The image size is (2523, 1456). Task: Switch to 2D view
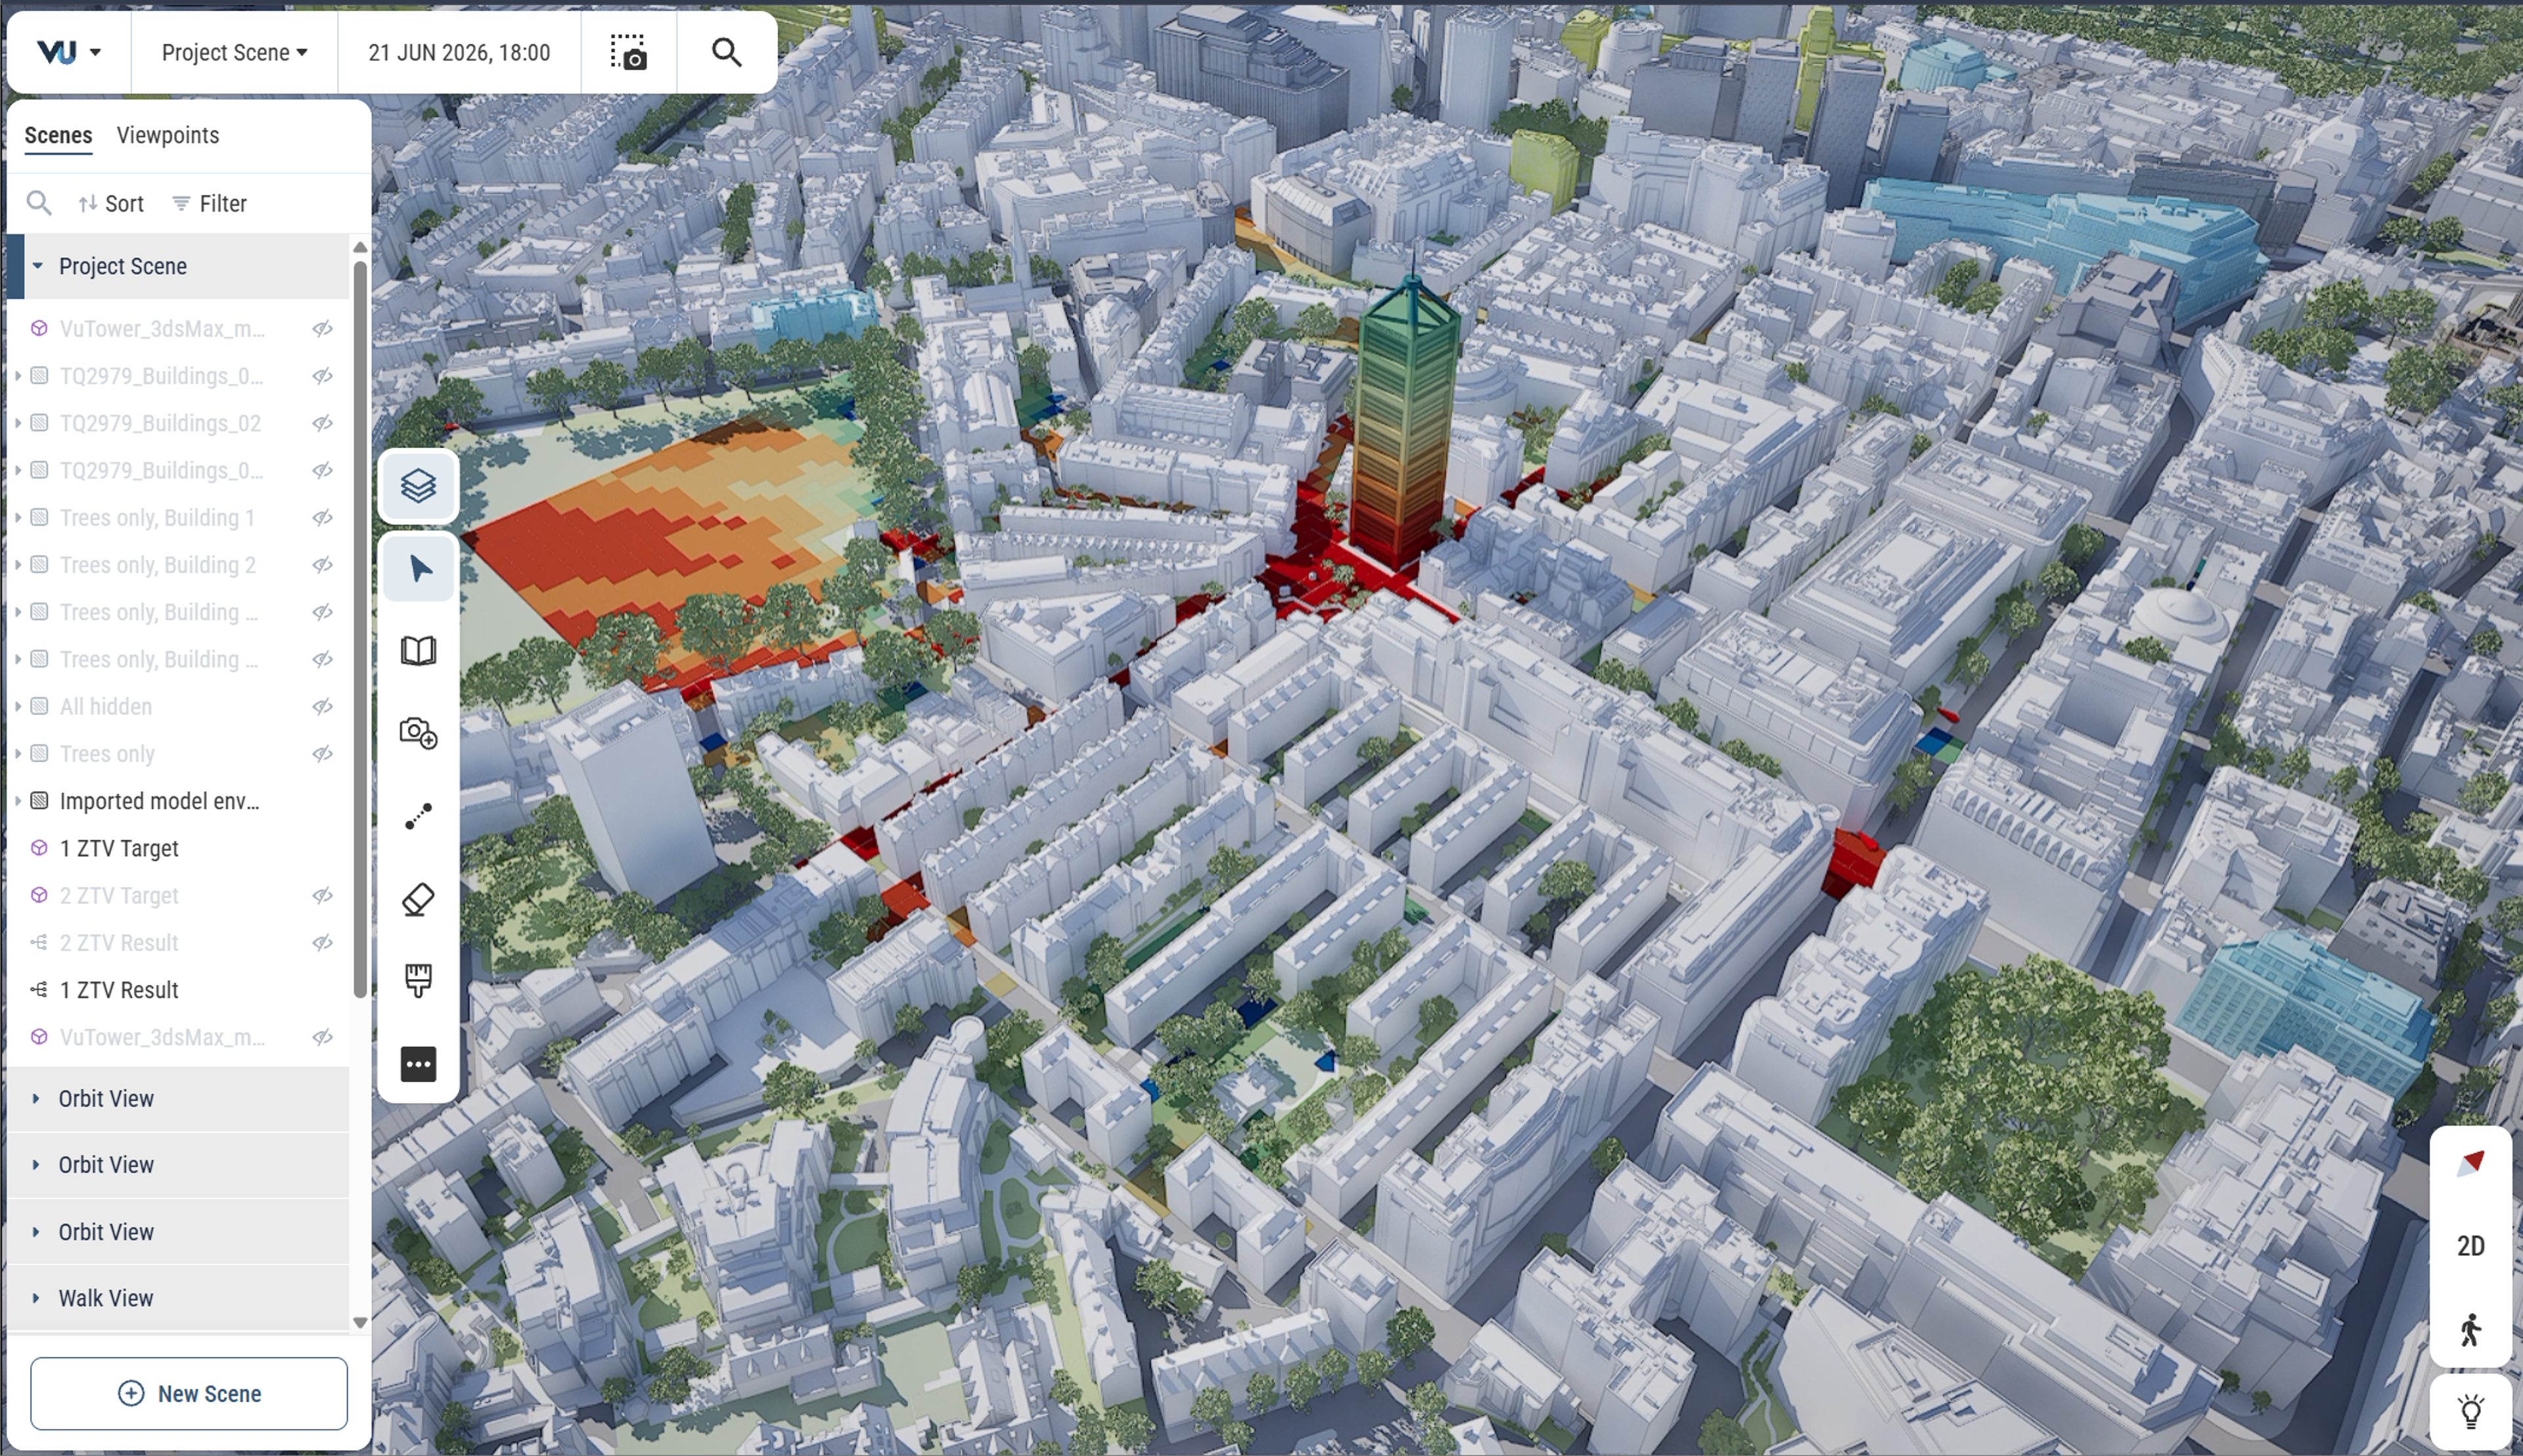[2471, 1246]
